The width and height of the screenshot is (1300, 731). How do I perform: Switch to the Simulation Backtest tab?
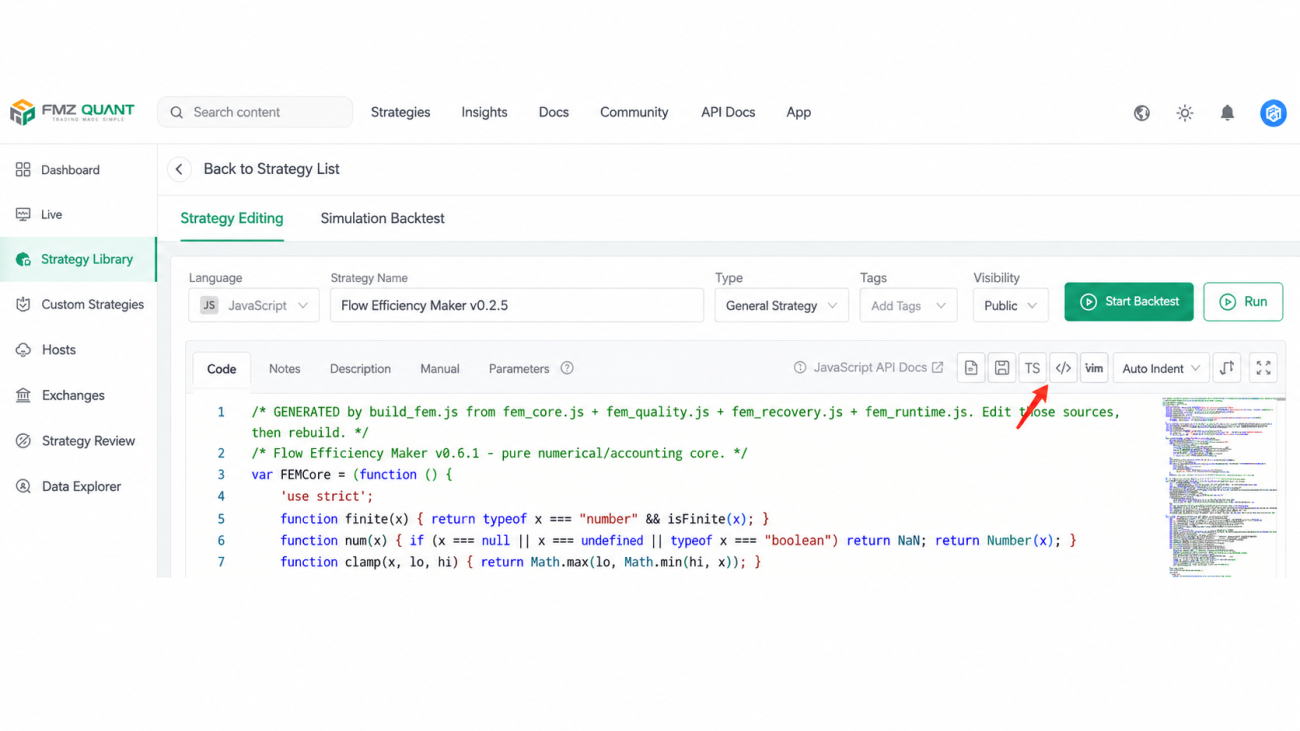[x=382, y=218]
